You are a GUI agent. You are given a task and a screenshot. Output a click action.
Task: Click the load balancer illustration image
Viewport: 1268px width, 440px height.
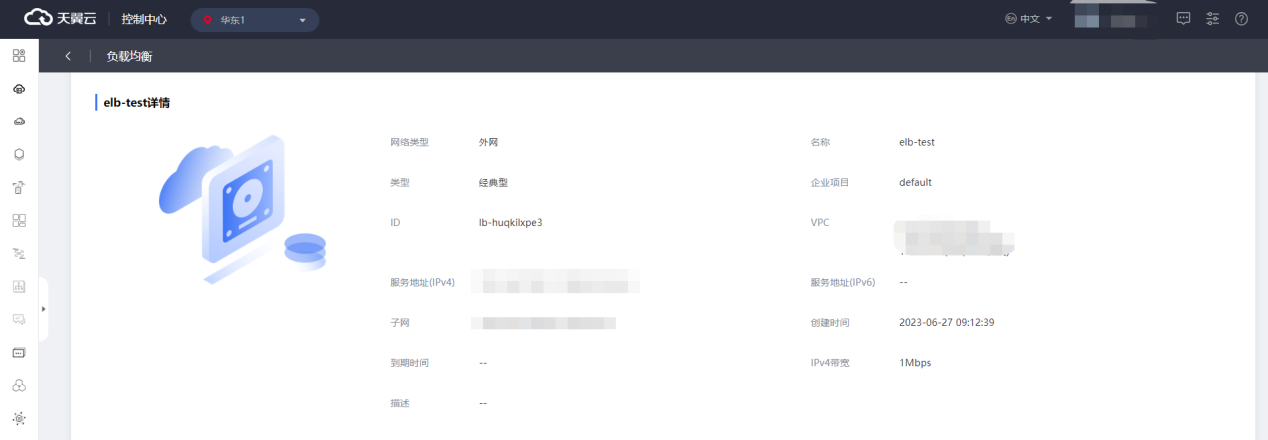(243, 210)
